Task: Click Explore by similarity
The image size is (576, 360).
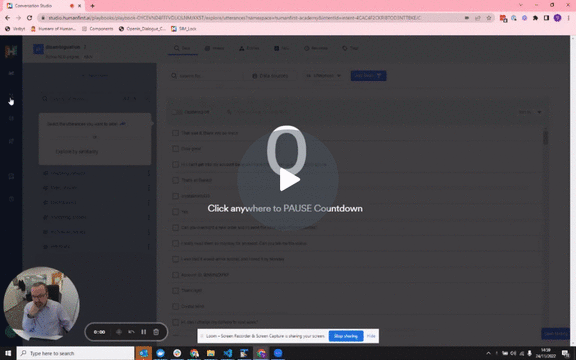Action: 77,151
